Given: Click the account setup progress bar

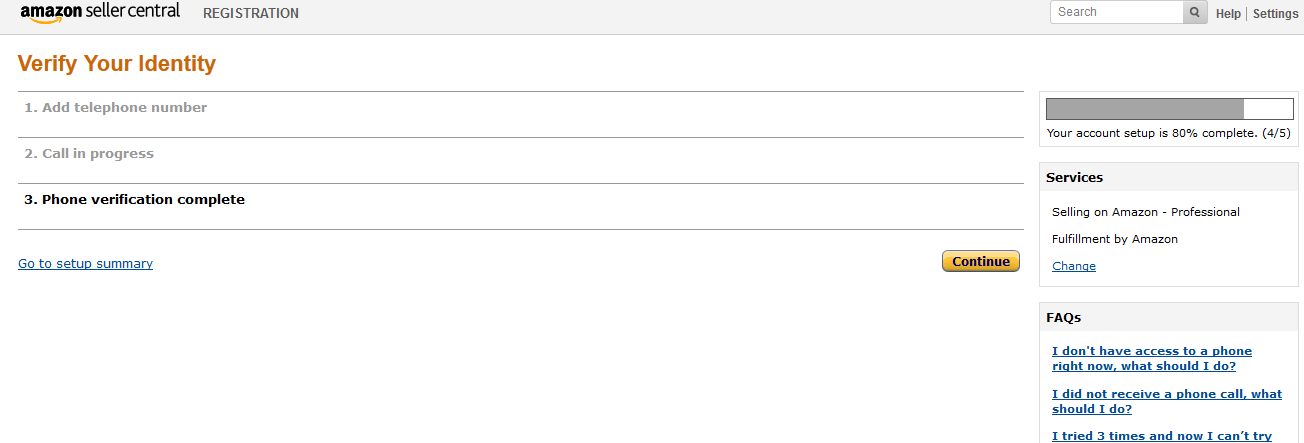Looking at the screenshot, I should pos(1169,109).
